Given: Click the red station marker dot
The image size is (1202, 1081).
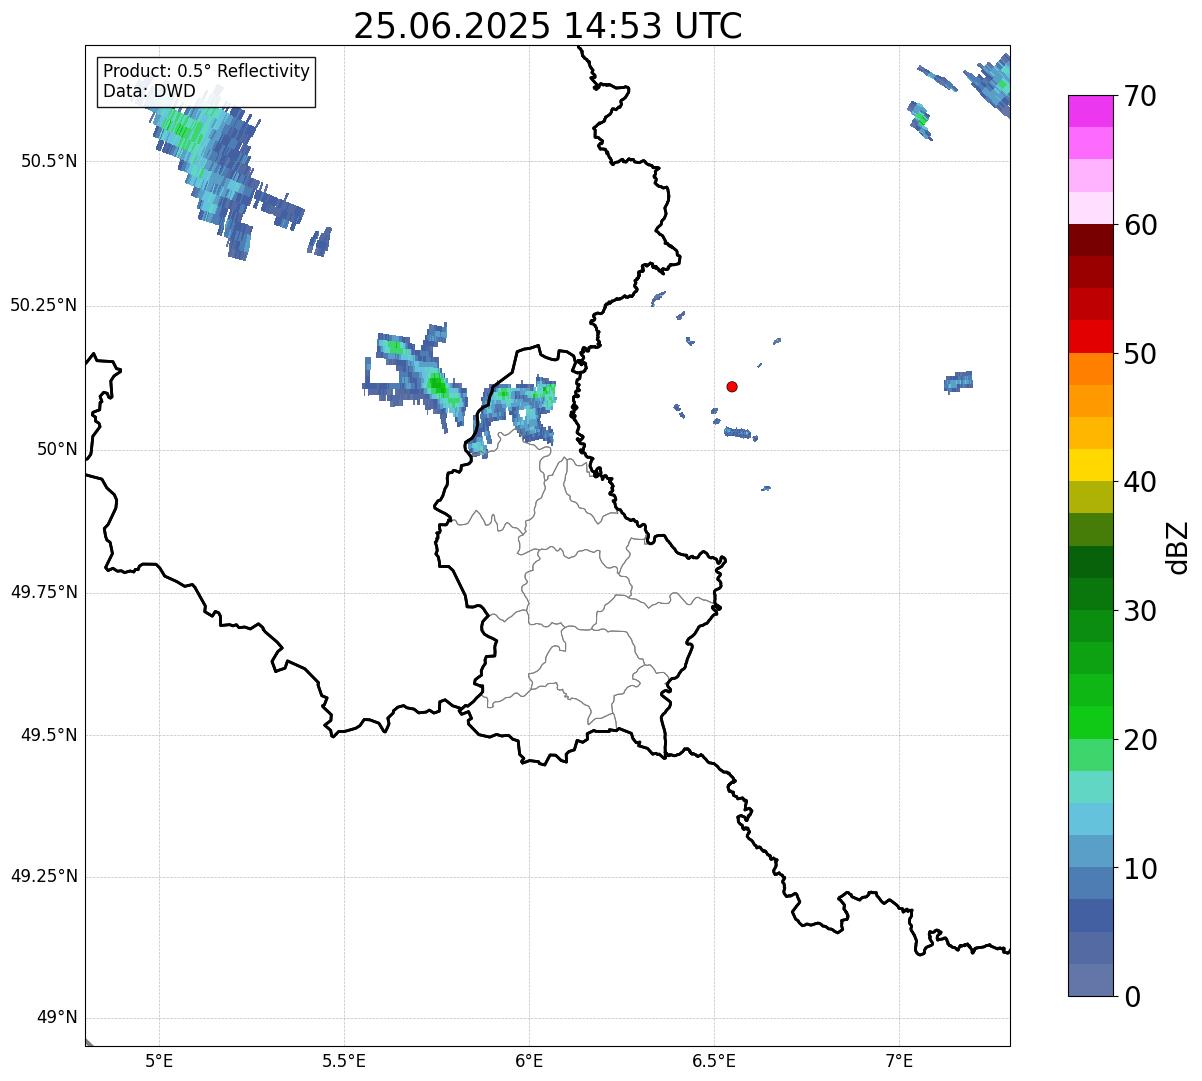Looking at the screenshot, I should [x=732, y=386].
